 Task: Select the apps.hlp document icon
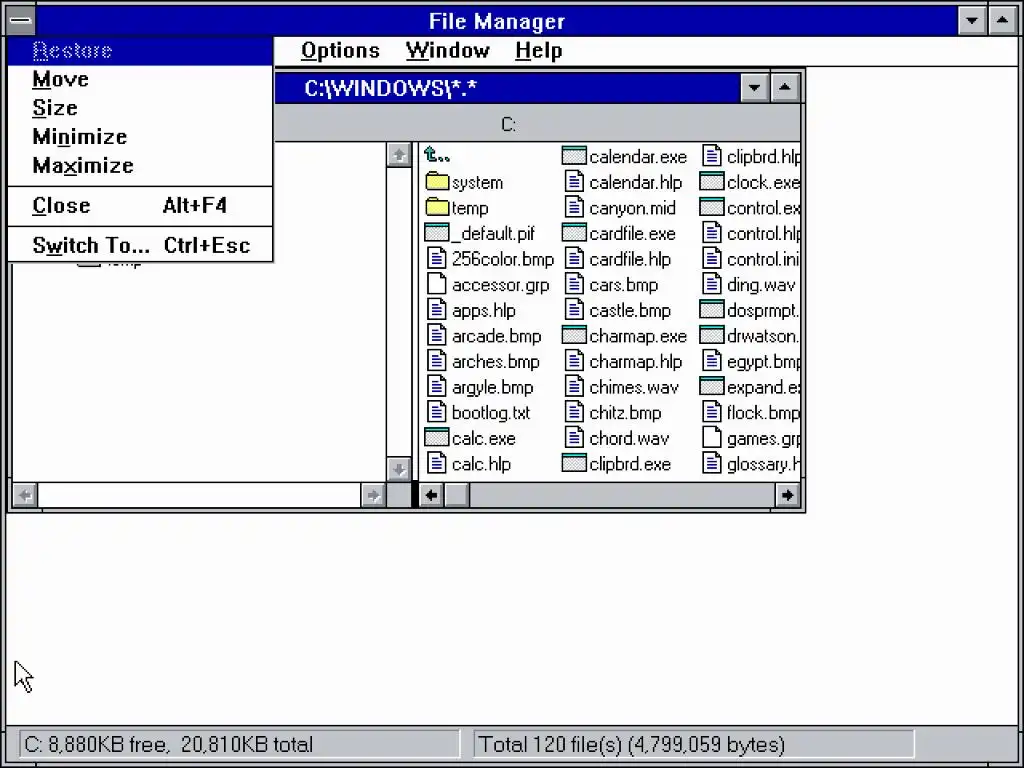(x=436, y=310)
